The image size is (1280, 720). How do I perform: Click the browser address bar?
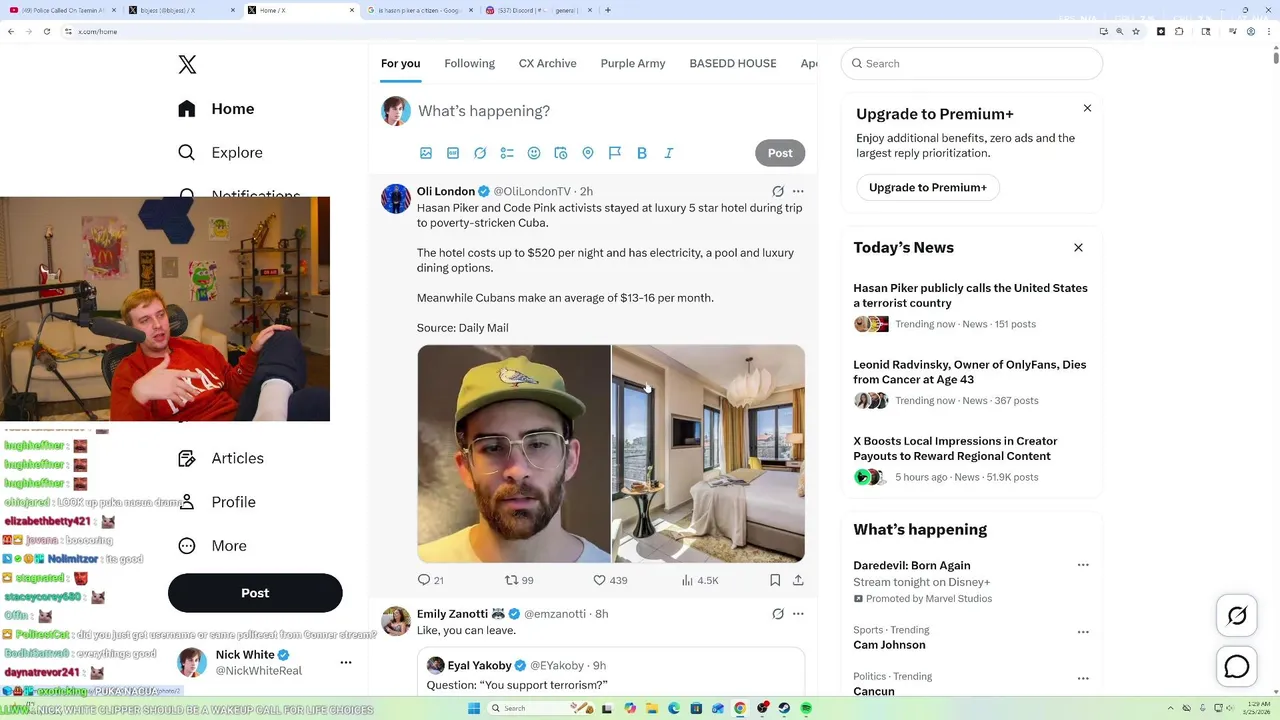pyautogui.click(x=580, y=31)
